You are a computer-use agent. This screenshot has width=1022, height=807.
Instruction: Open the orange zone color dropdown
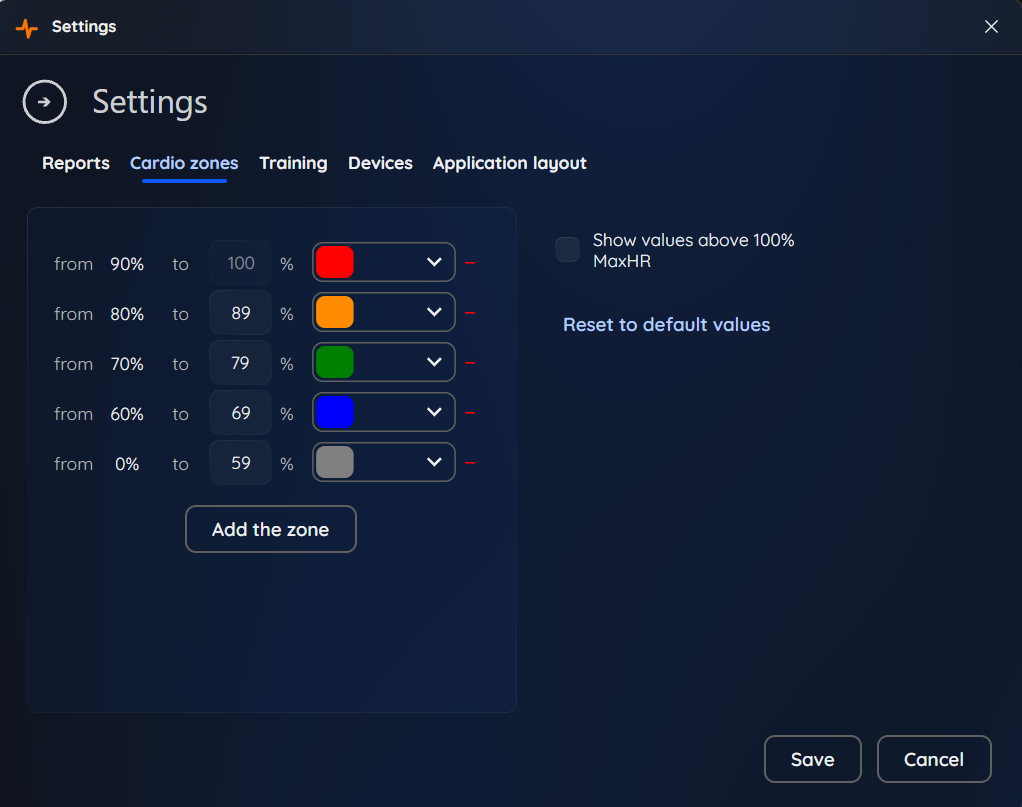(x=384, y=312)
